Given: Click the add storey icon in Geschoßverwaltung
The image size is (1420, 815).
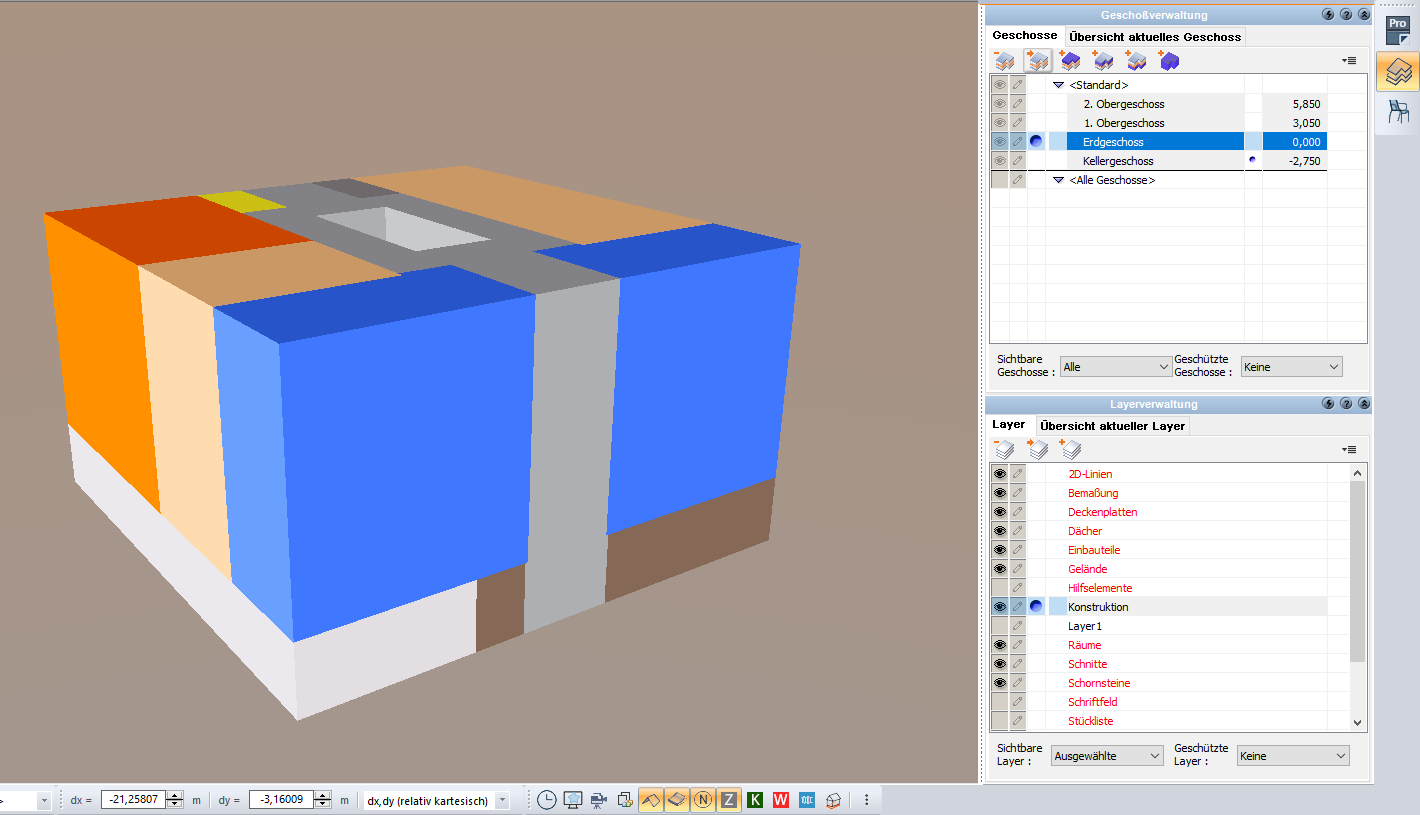Looking at the screenshot, I should [1069, 60].
